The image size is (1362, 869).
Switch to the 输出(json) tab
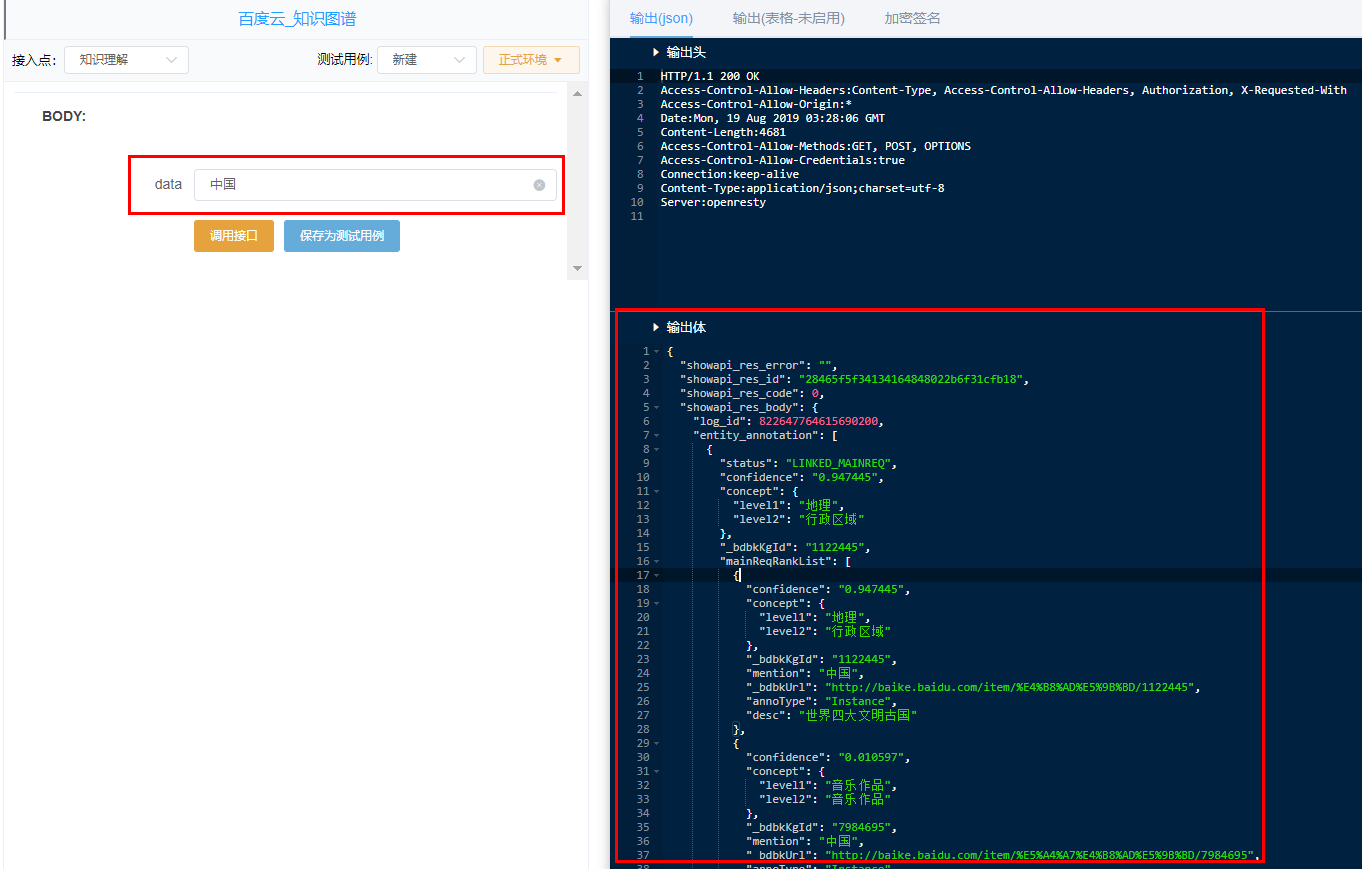click(661, 18)
